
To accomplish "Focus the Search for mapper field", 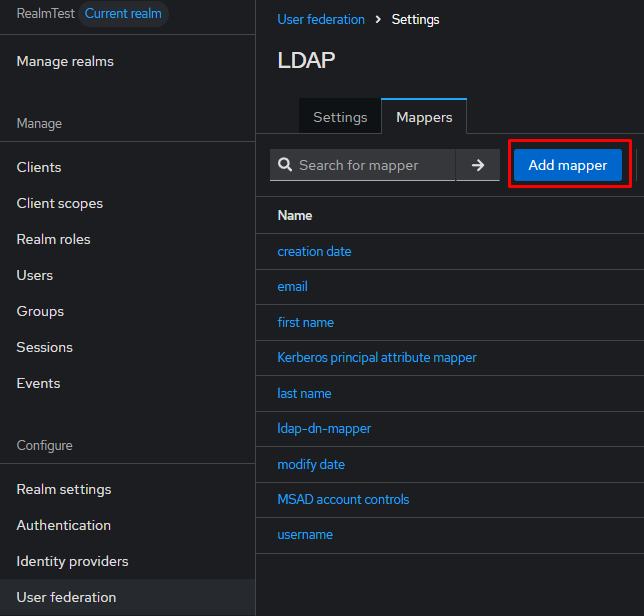I will (x=370, y=165).
